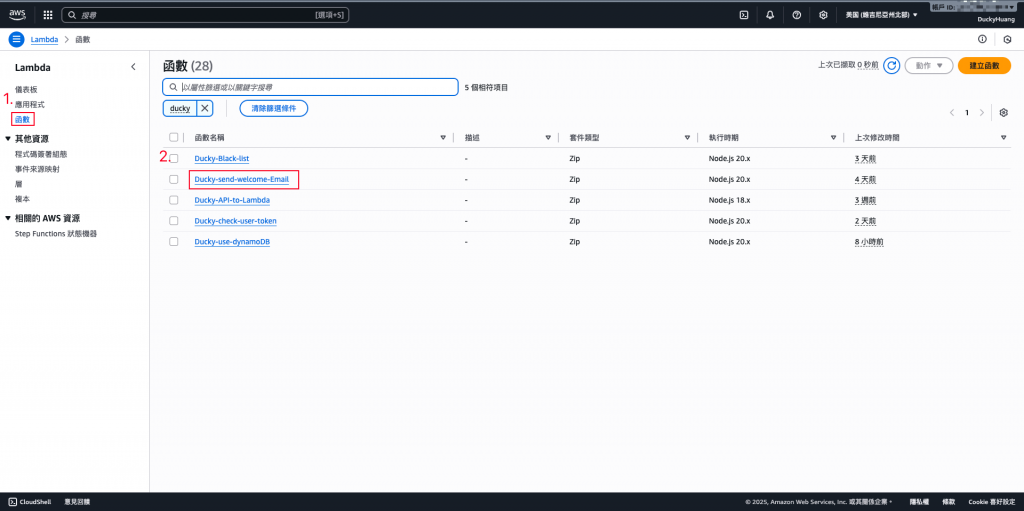The image size is (1024, 511).
Task: Open 複本 in the sidebar
Action: pyautogui.click(x=22, y=198)
